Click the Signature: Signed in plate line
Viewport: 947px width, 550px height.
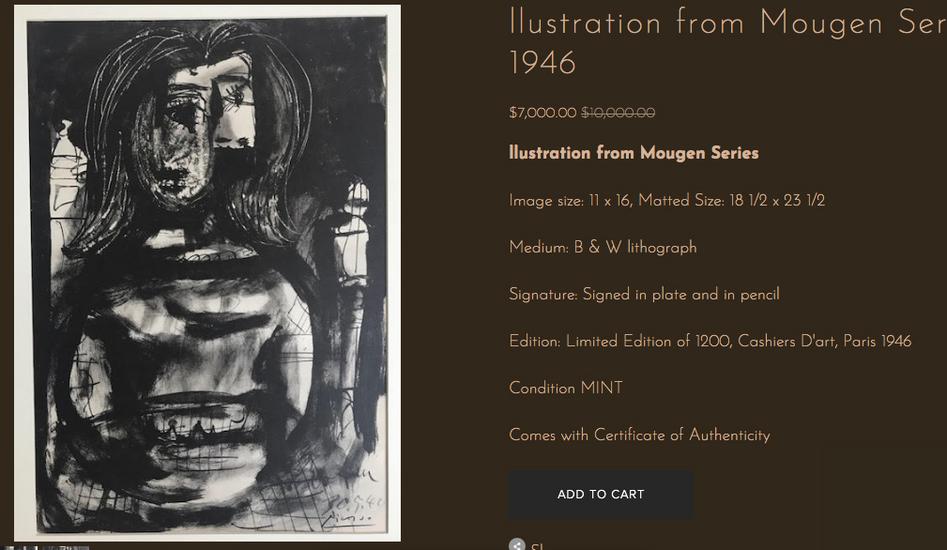click(644, 295)
